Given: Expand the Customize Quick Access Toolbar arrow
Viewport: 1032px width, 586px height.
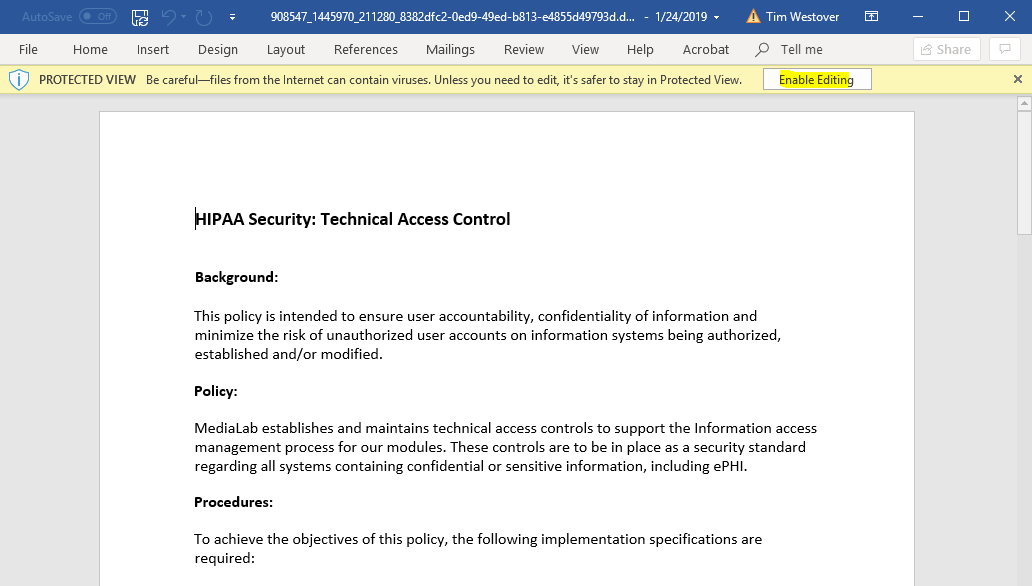Looking at the screenshot, I should (x=233, y=17).
